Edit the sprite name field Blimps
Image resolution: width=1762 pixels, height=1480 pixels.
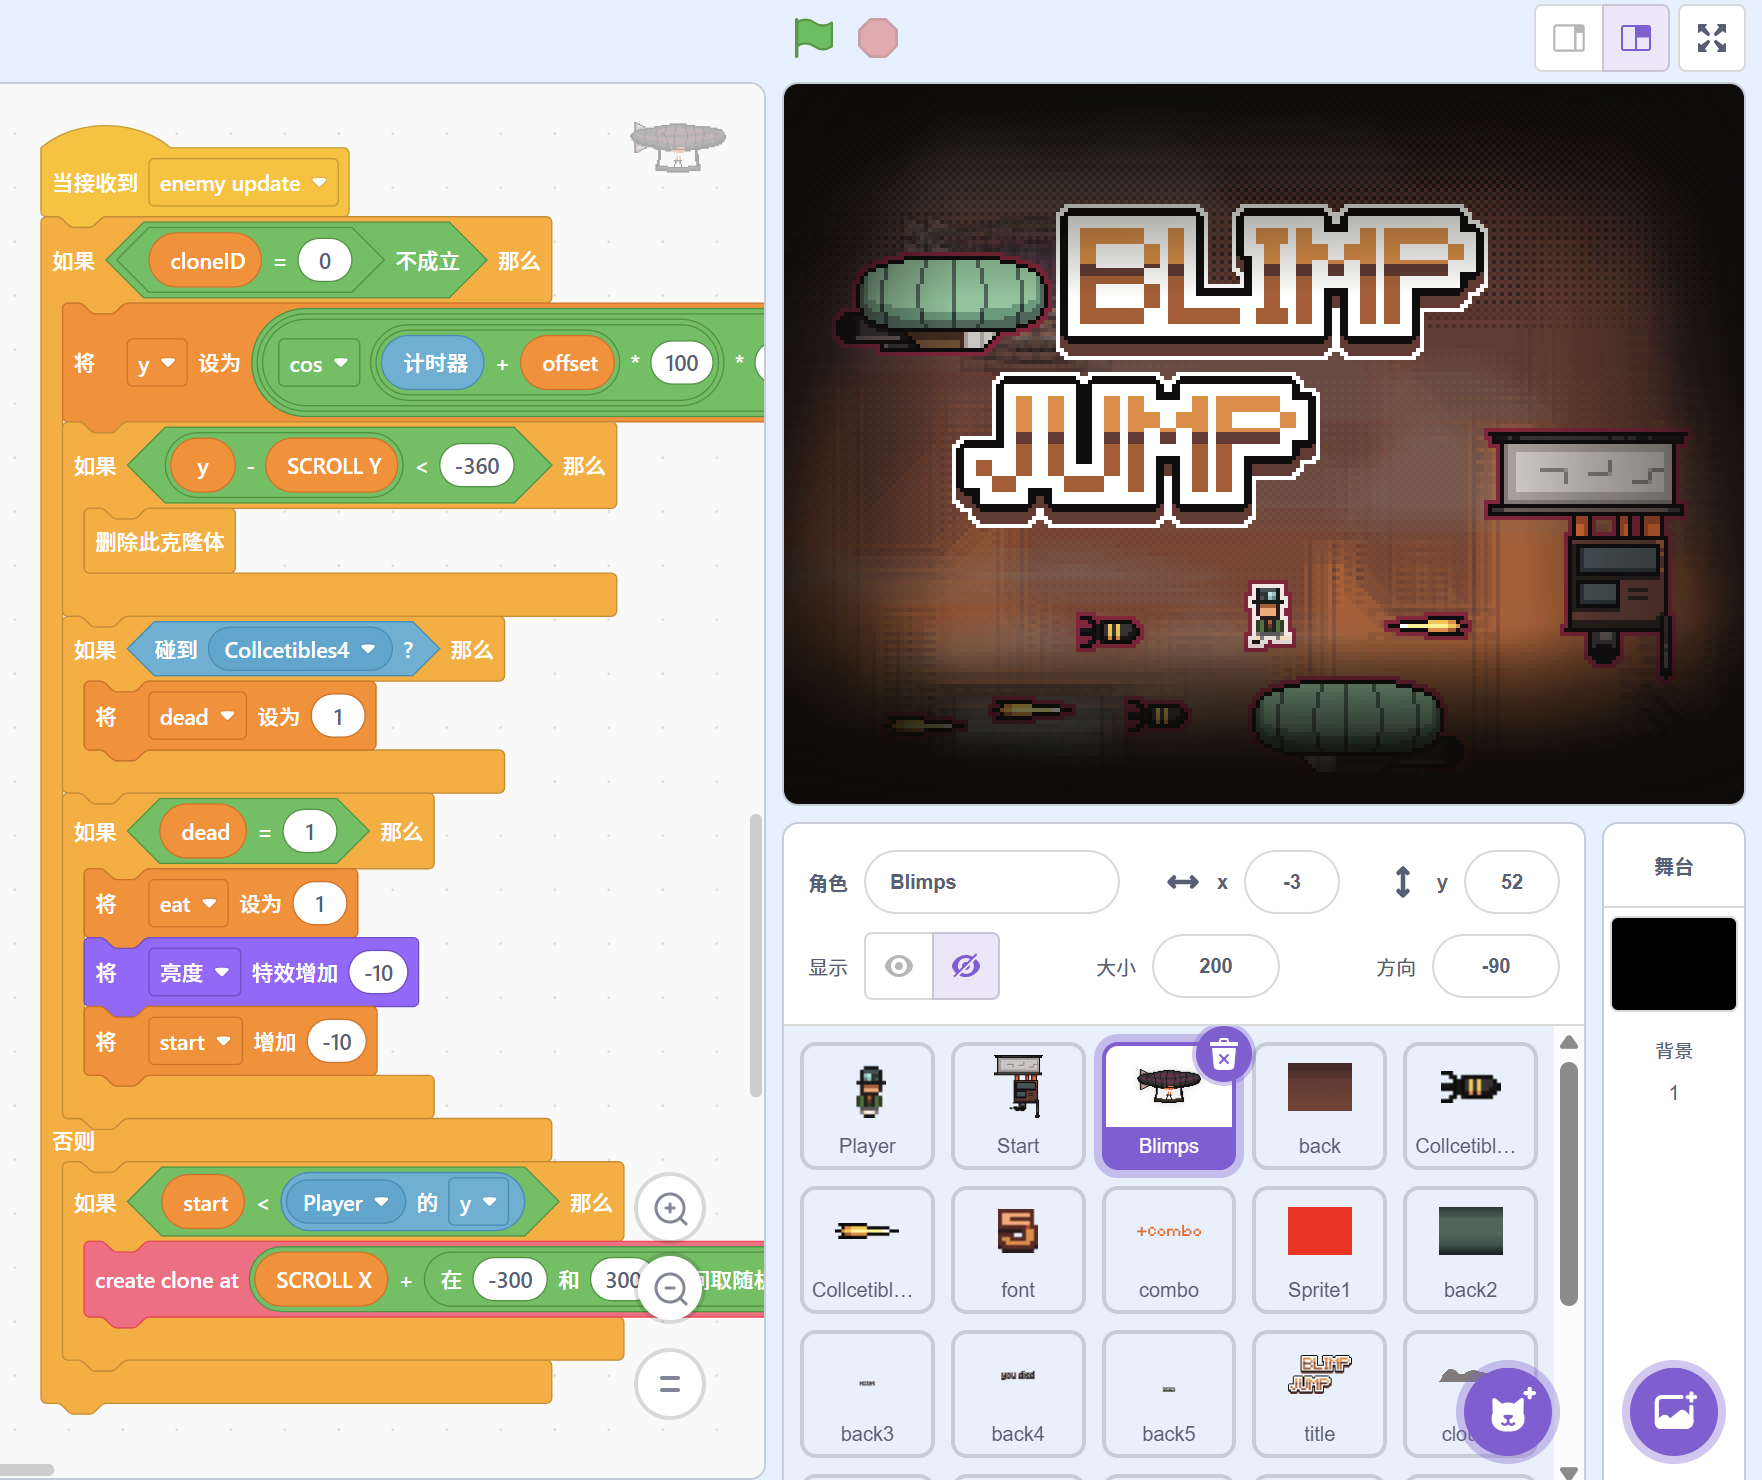pos(992,882)
